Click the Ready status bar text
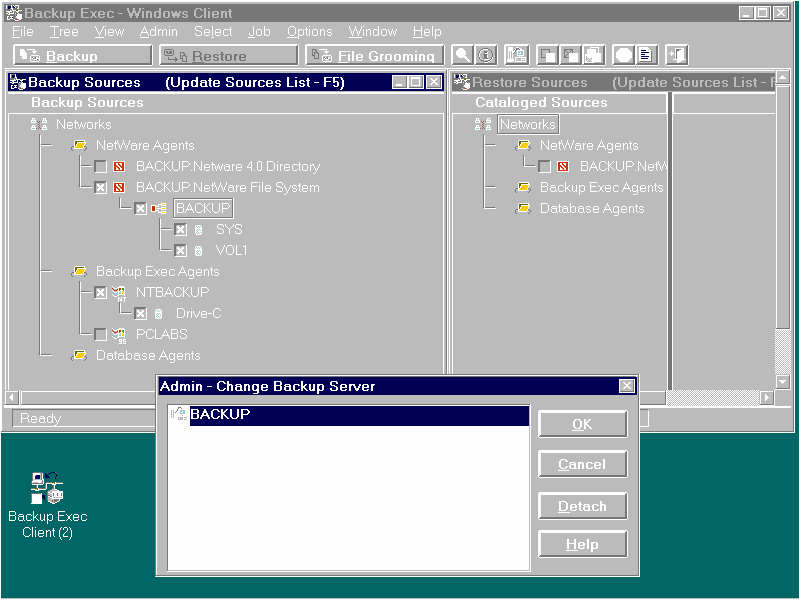 [41, 418]
